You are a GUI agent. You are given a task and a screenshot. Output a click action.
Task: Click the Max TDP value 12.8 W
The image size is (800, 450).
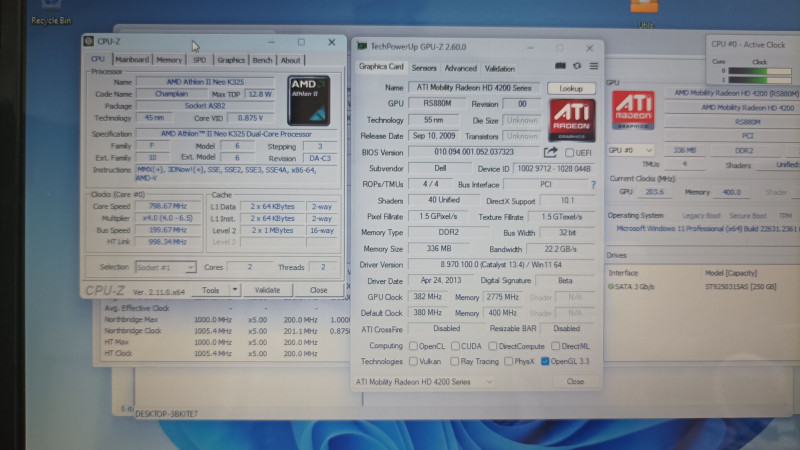point(260,94)
